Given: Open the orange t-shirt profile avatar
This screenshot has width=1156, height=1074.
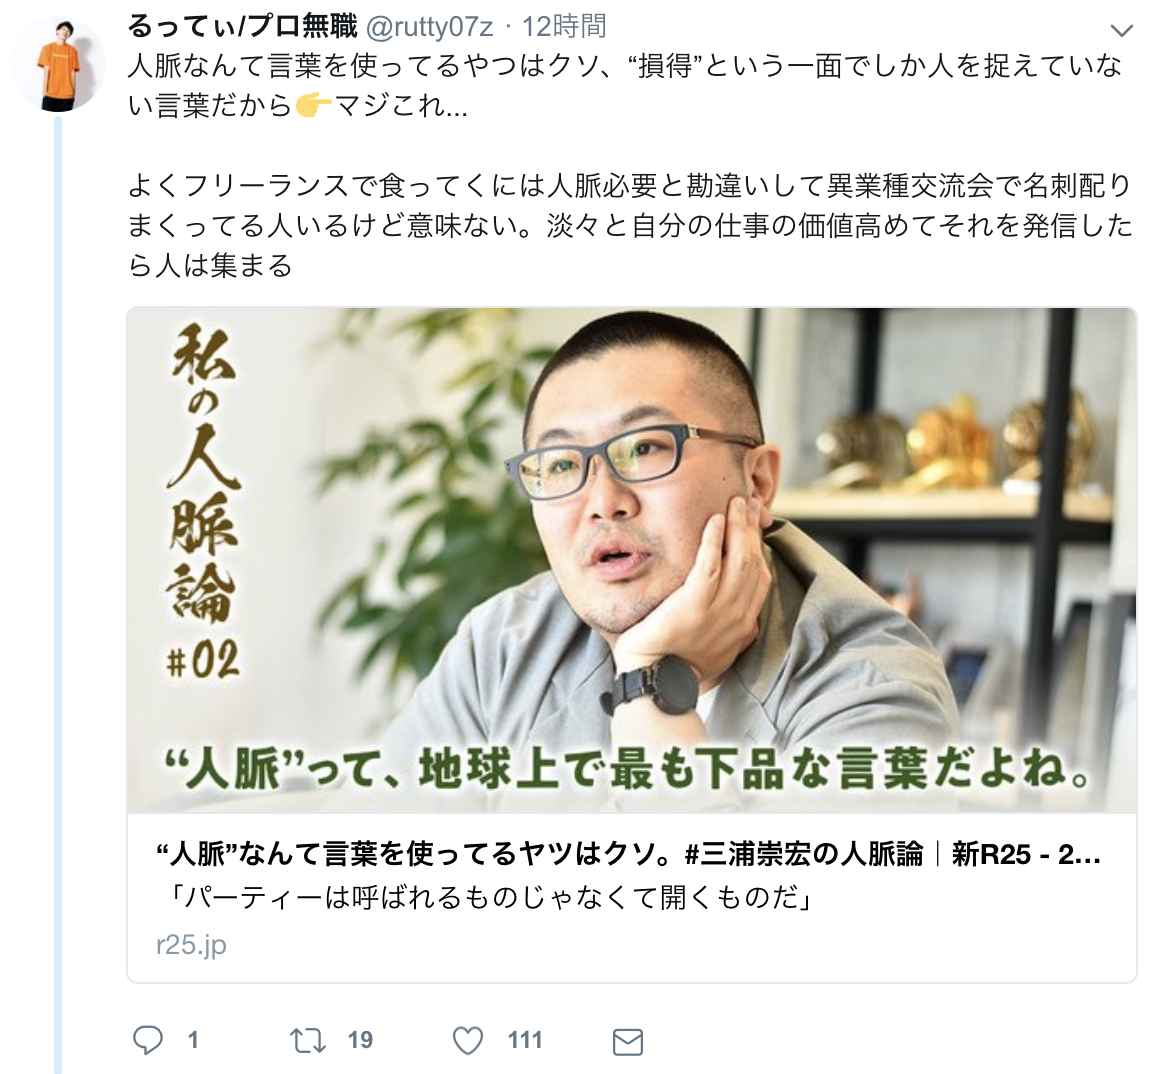Looking at the screenshot, I should [58, 64].
